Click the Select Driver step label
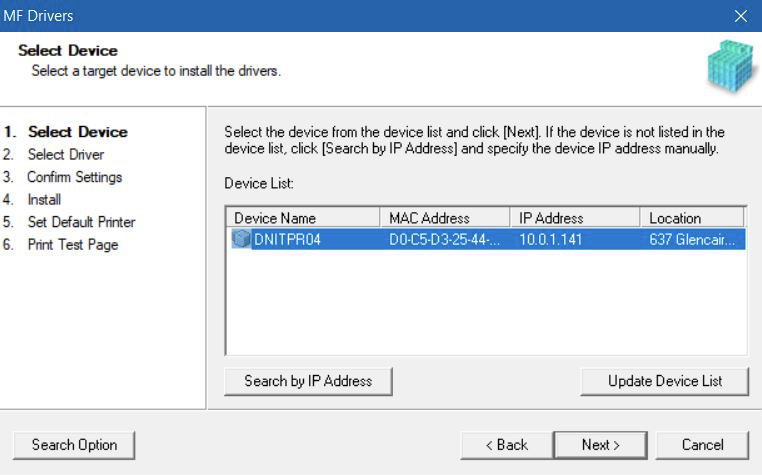The height and width of the screenshot is (475, 762). point(66,155)
